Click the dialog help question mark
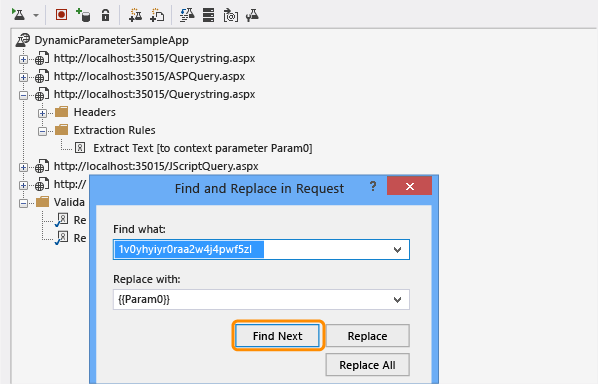 (x=373, y=186)
